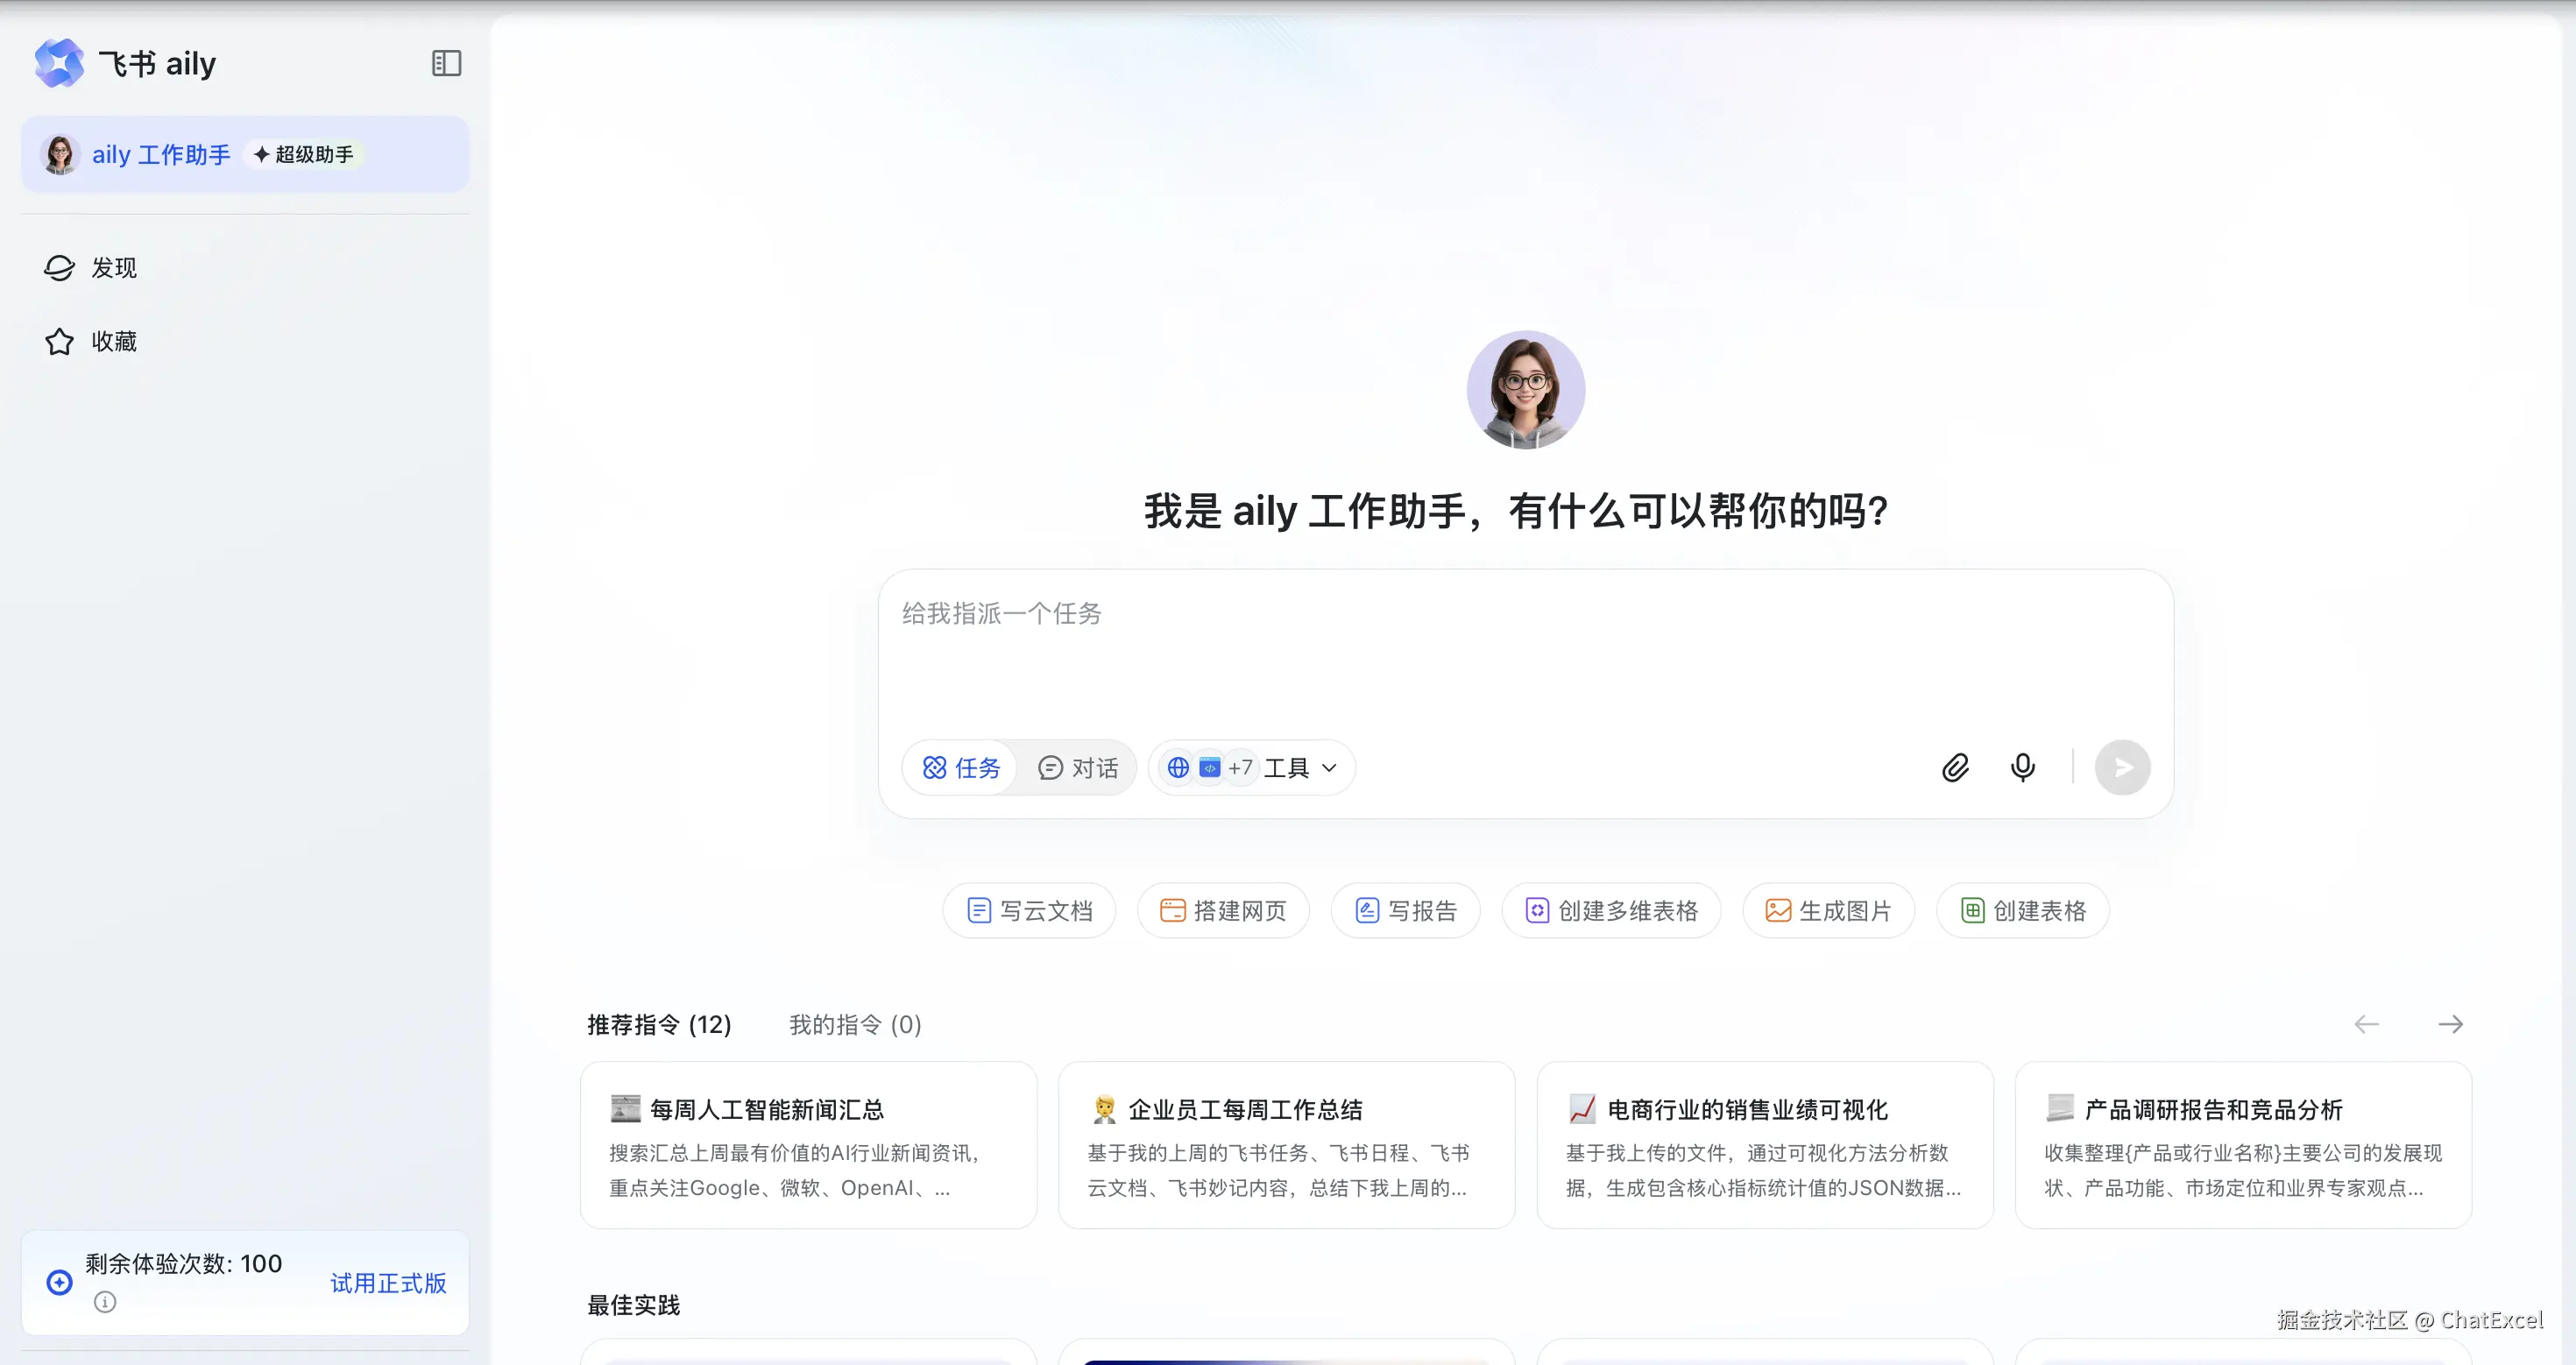The height and width of the screenshot is (1365, 2576).
Task: Click the paperclip attachment icon
Action: [x=1955, y=768]
